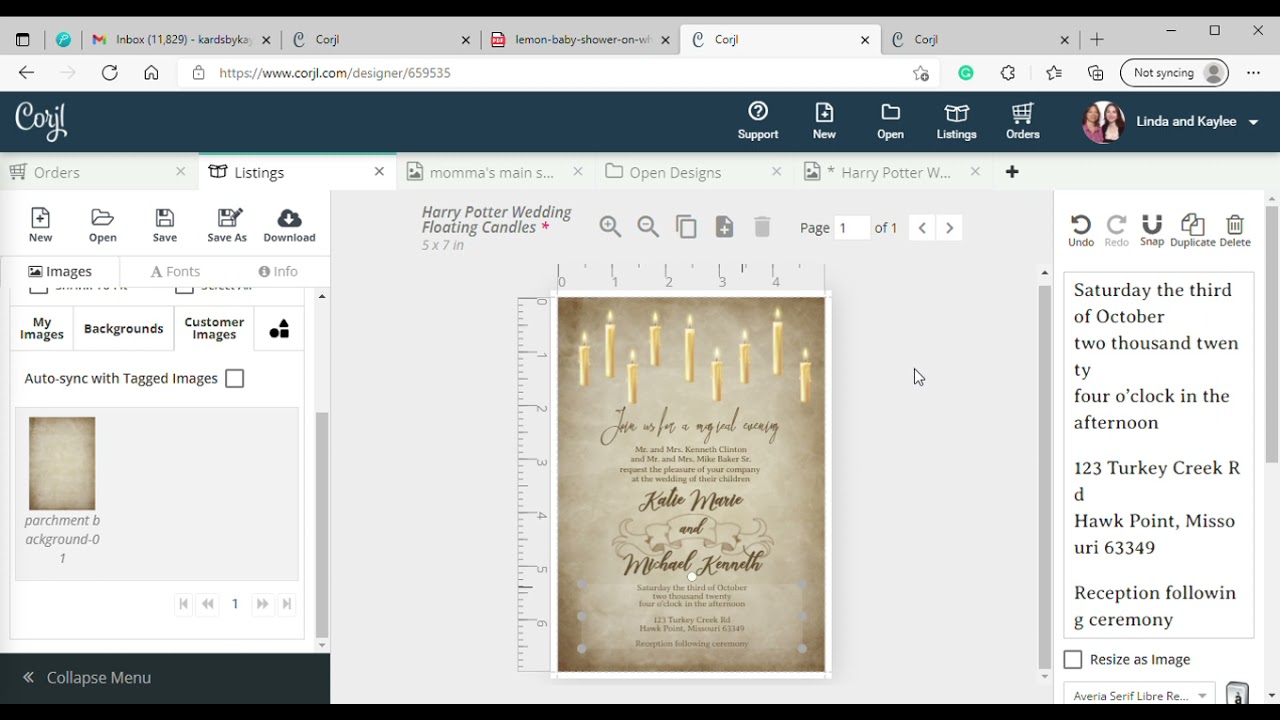Open the Orders cart in header

coord(1022,121)
